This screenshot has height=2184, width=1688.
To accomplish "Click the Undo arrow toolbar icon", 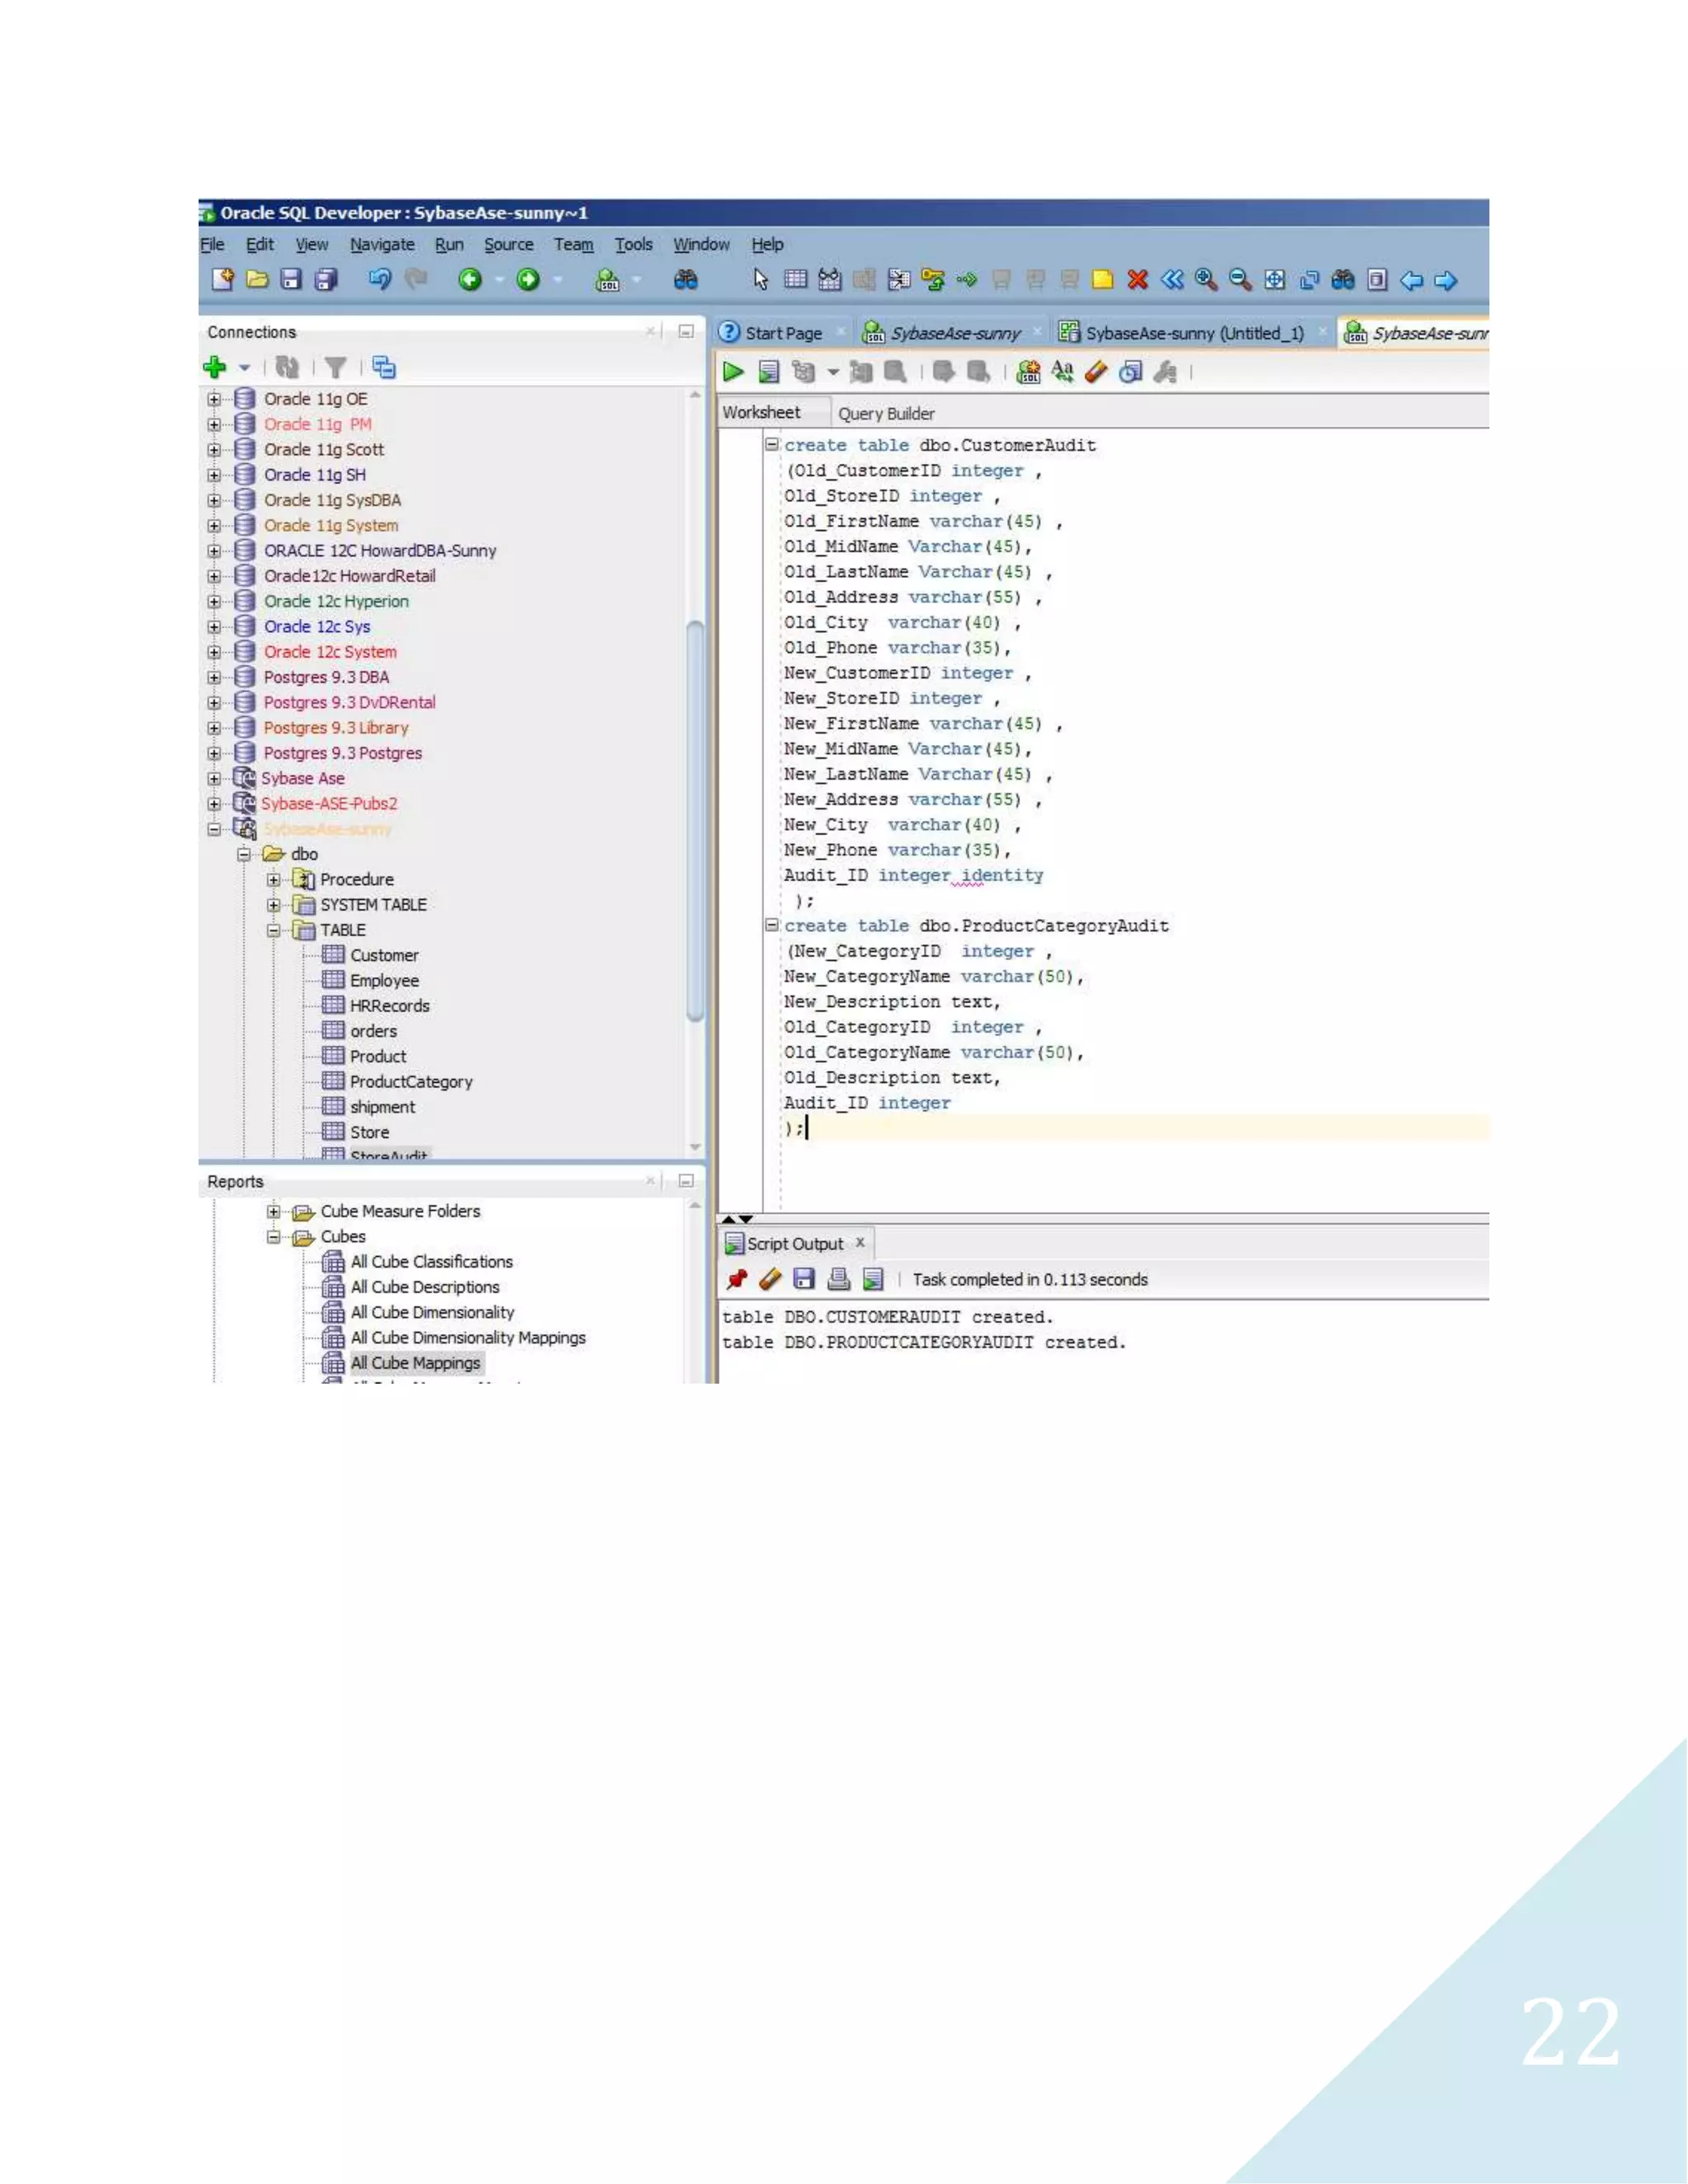I will coord(380,280).
